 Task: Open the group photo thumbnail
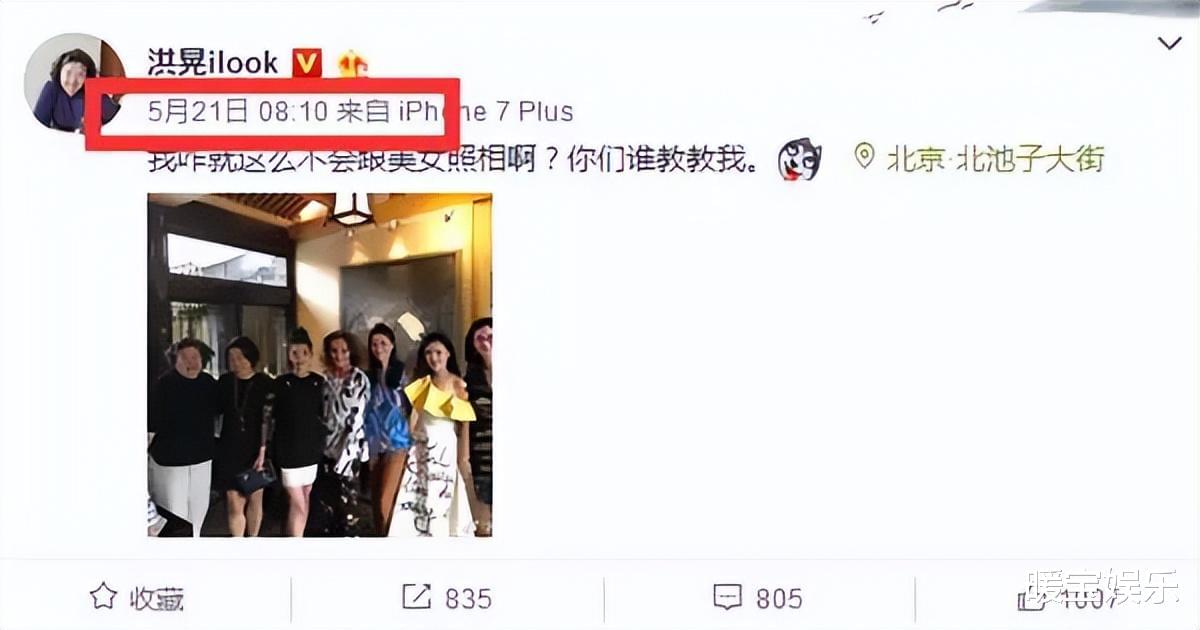(x=320, y=365)
